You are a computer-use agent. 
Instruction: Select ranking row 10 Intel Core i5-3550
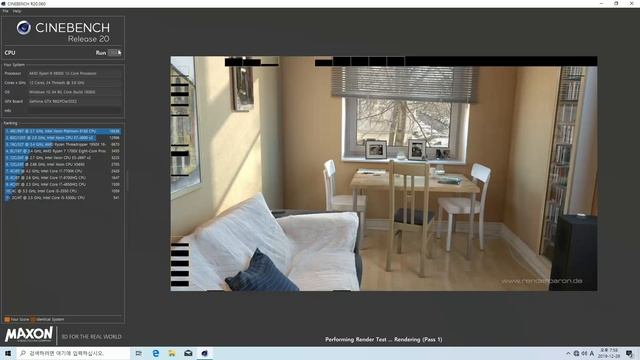point(63,191)
